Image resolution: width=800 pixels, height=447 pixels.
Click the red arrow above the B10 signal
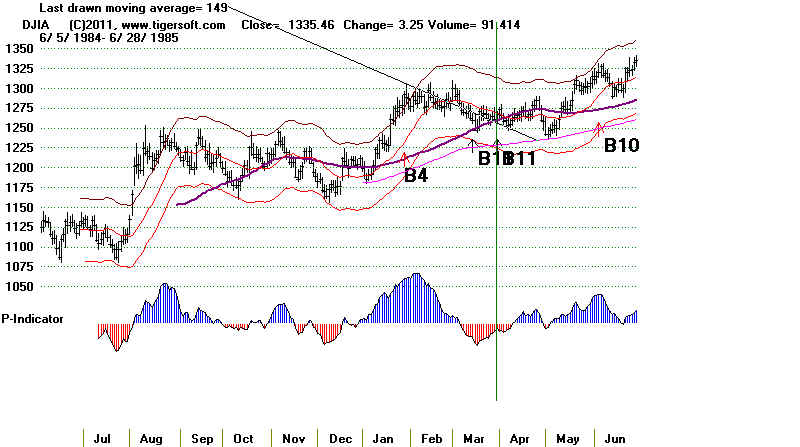[x=600, y=126]
